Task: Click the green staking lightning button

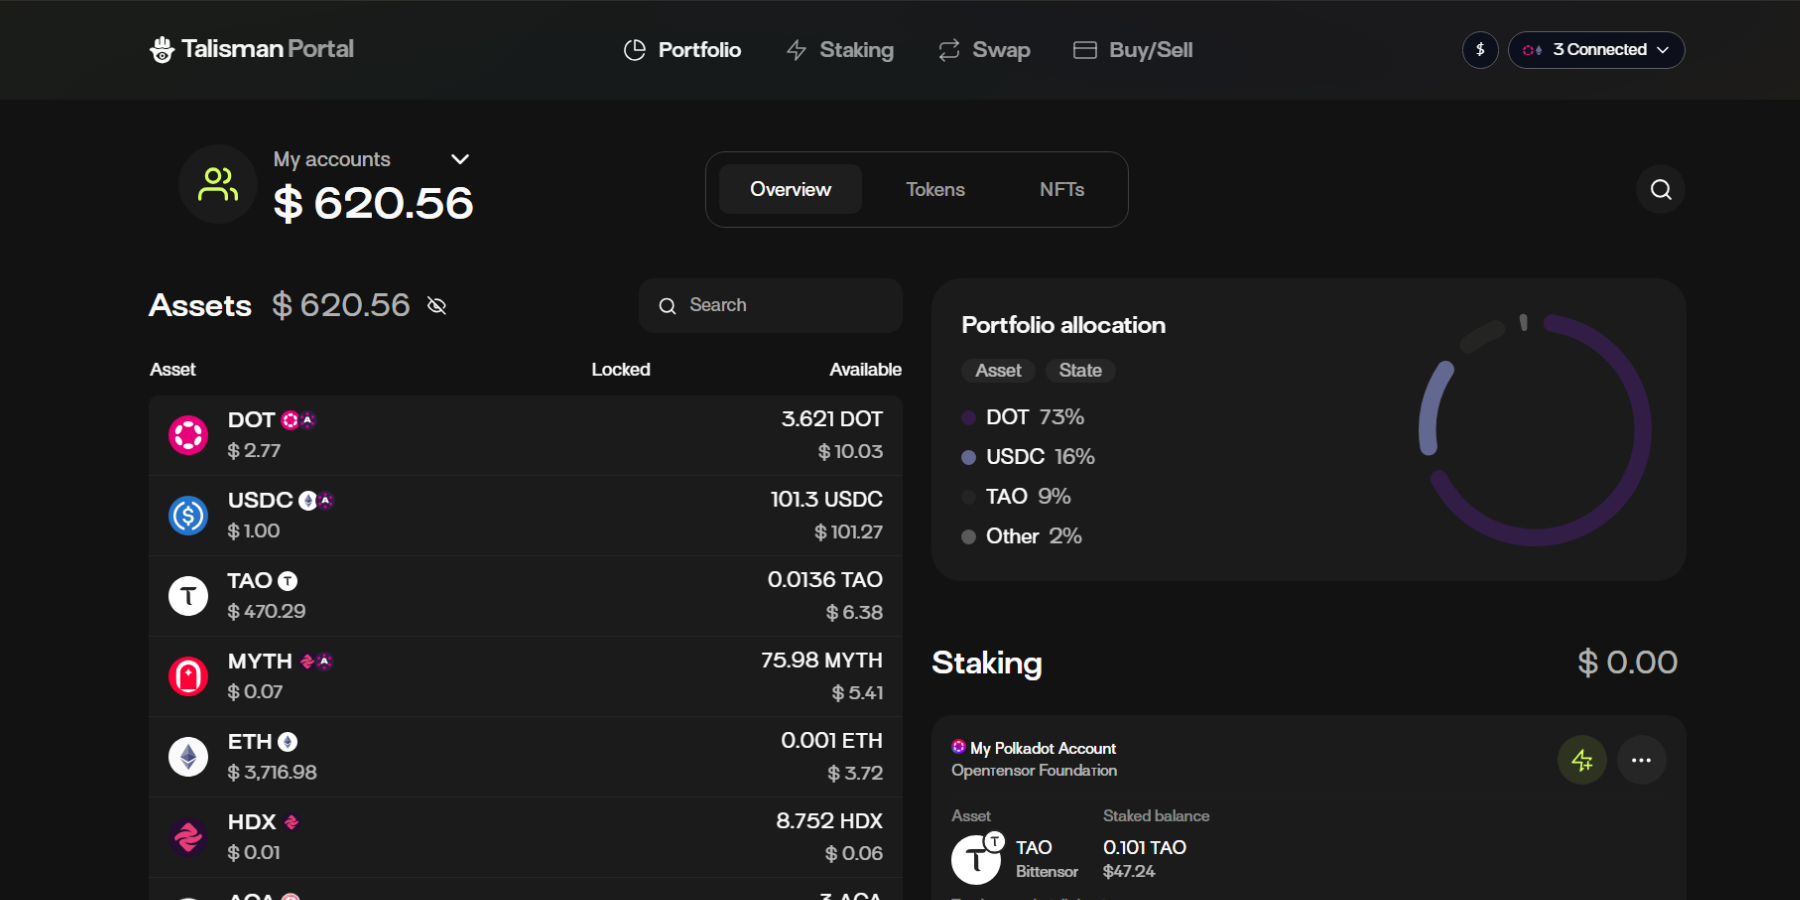Action: click(x=1582, y=761)
